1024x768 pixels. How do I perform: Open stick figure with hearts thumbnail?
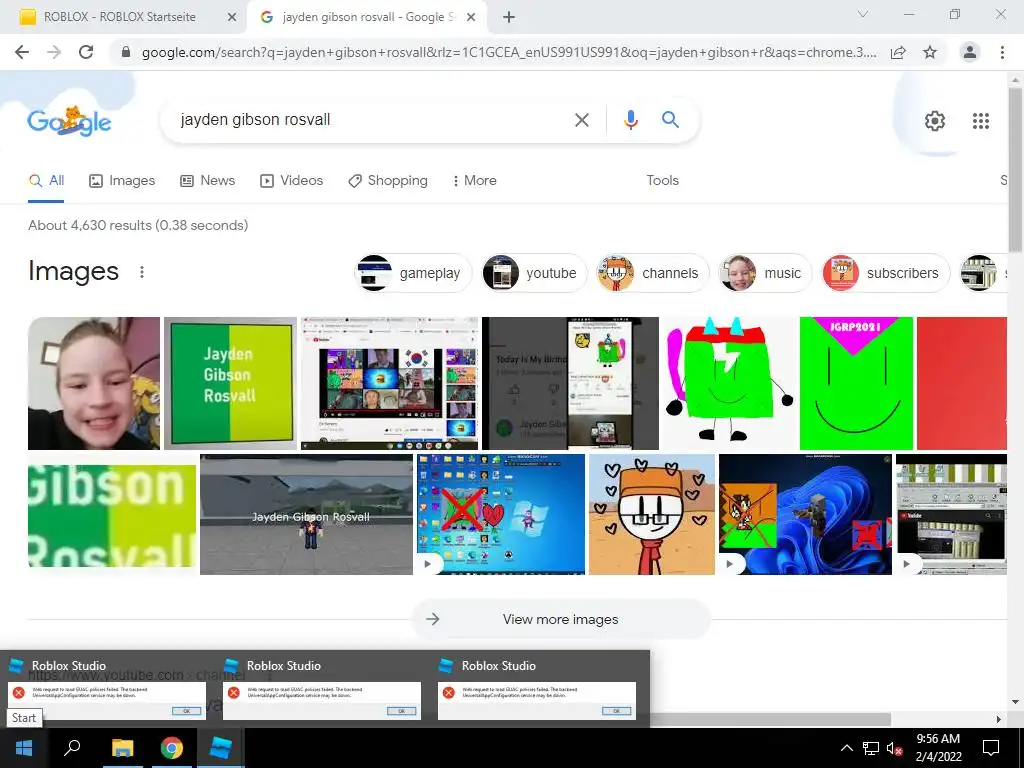[x=652, y=515]
